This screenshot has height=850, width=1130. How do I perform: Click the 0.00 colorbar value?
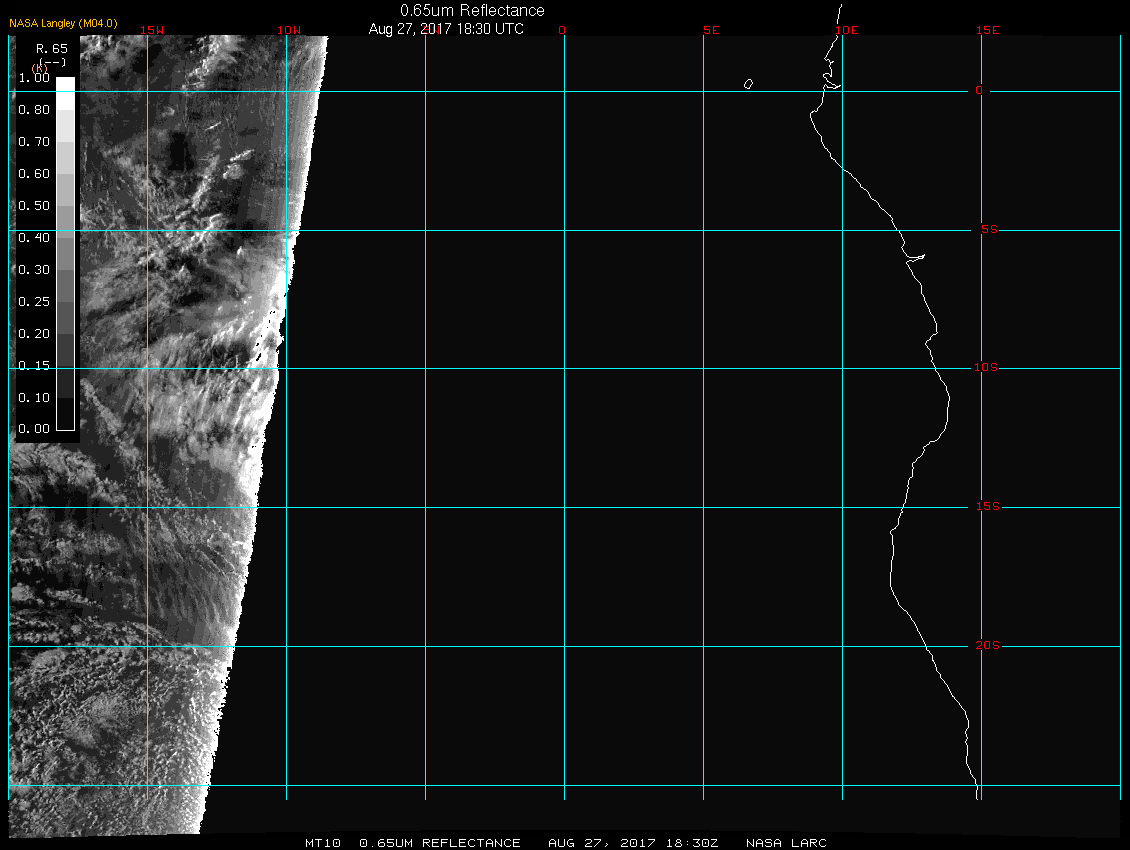pos(34,428)
